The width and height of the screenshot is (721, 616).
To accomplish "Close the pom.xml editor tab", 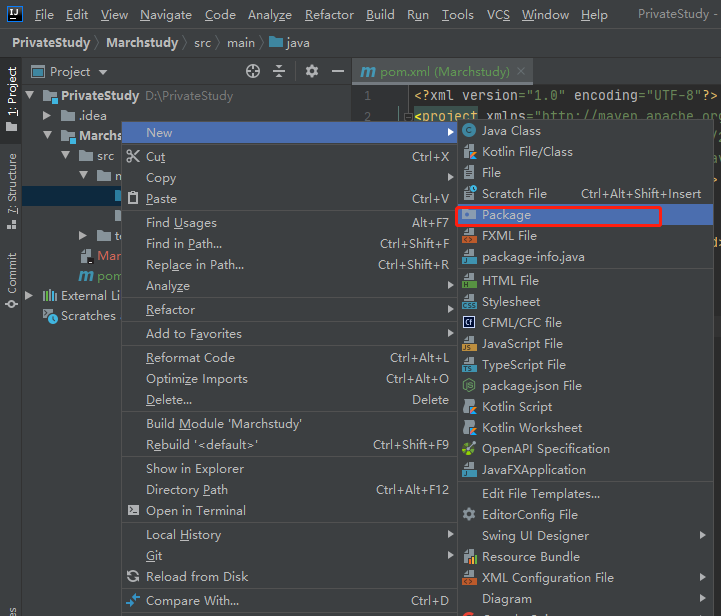I will click(521, 71).
